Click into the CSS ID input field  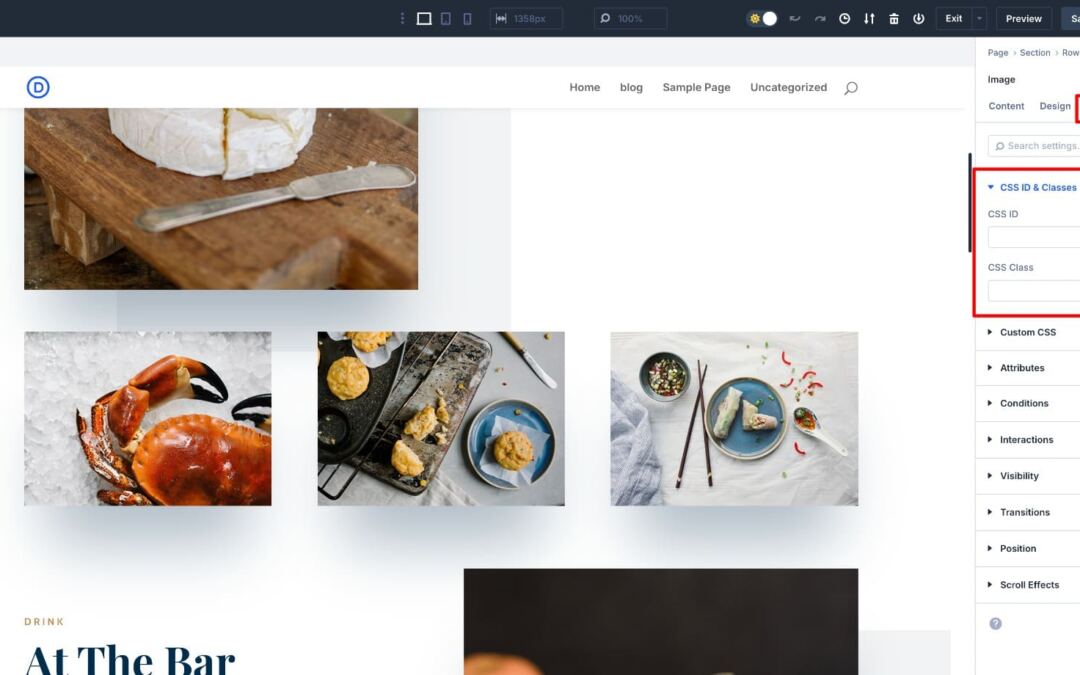pos(1034,237)
